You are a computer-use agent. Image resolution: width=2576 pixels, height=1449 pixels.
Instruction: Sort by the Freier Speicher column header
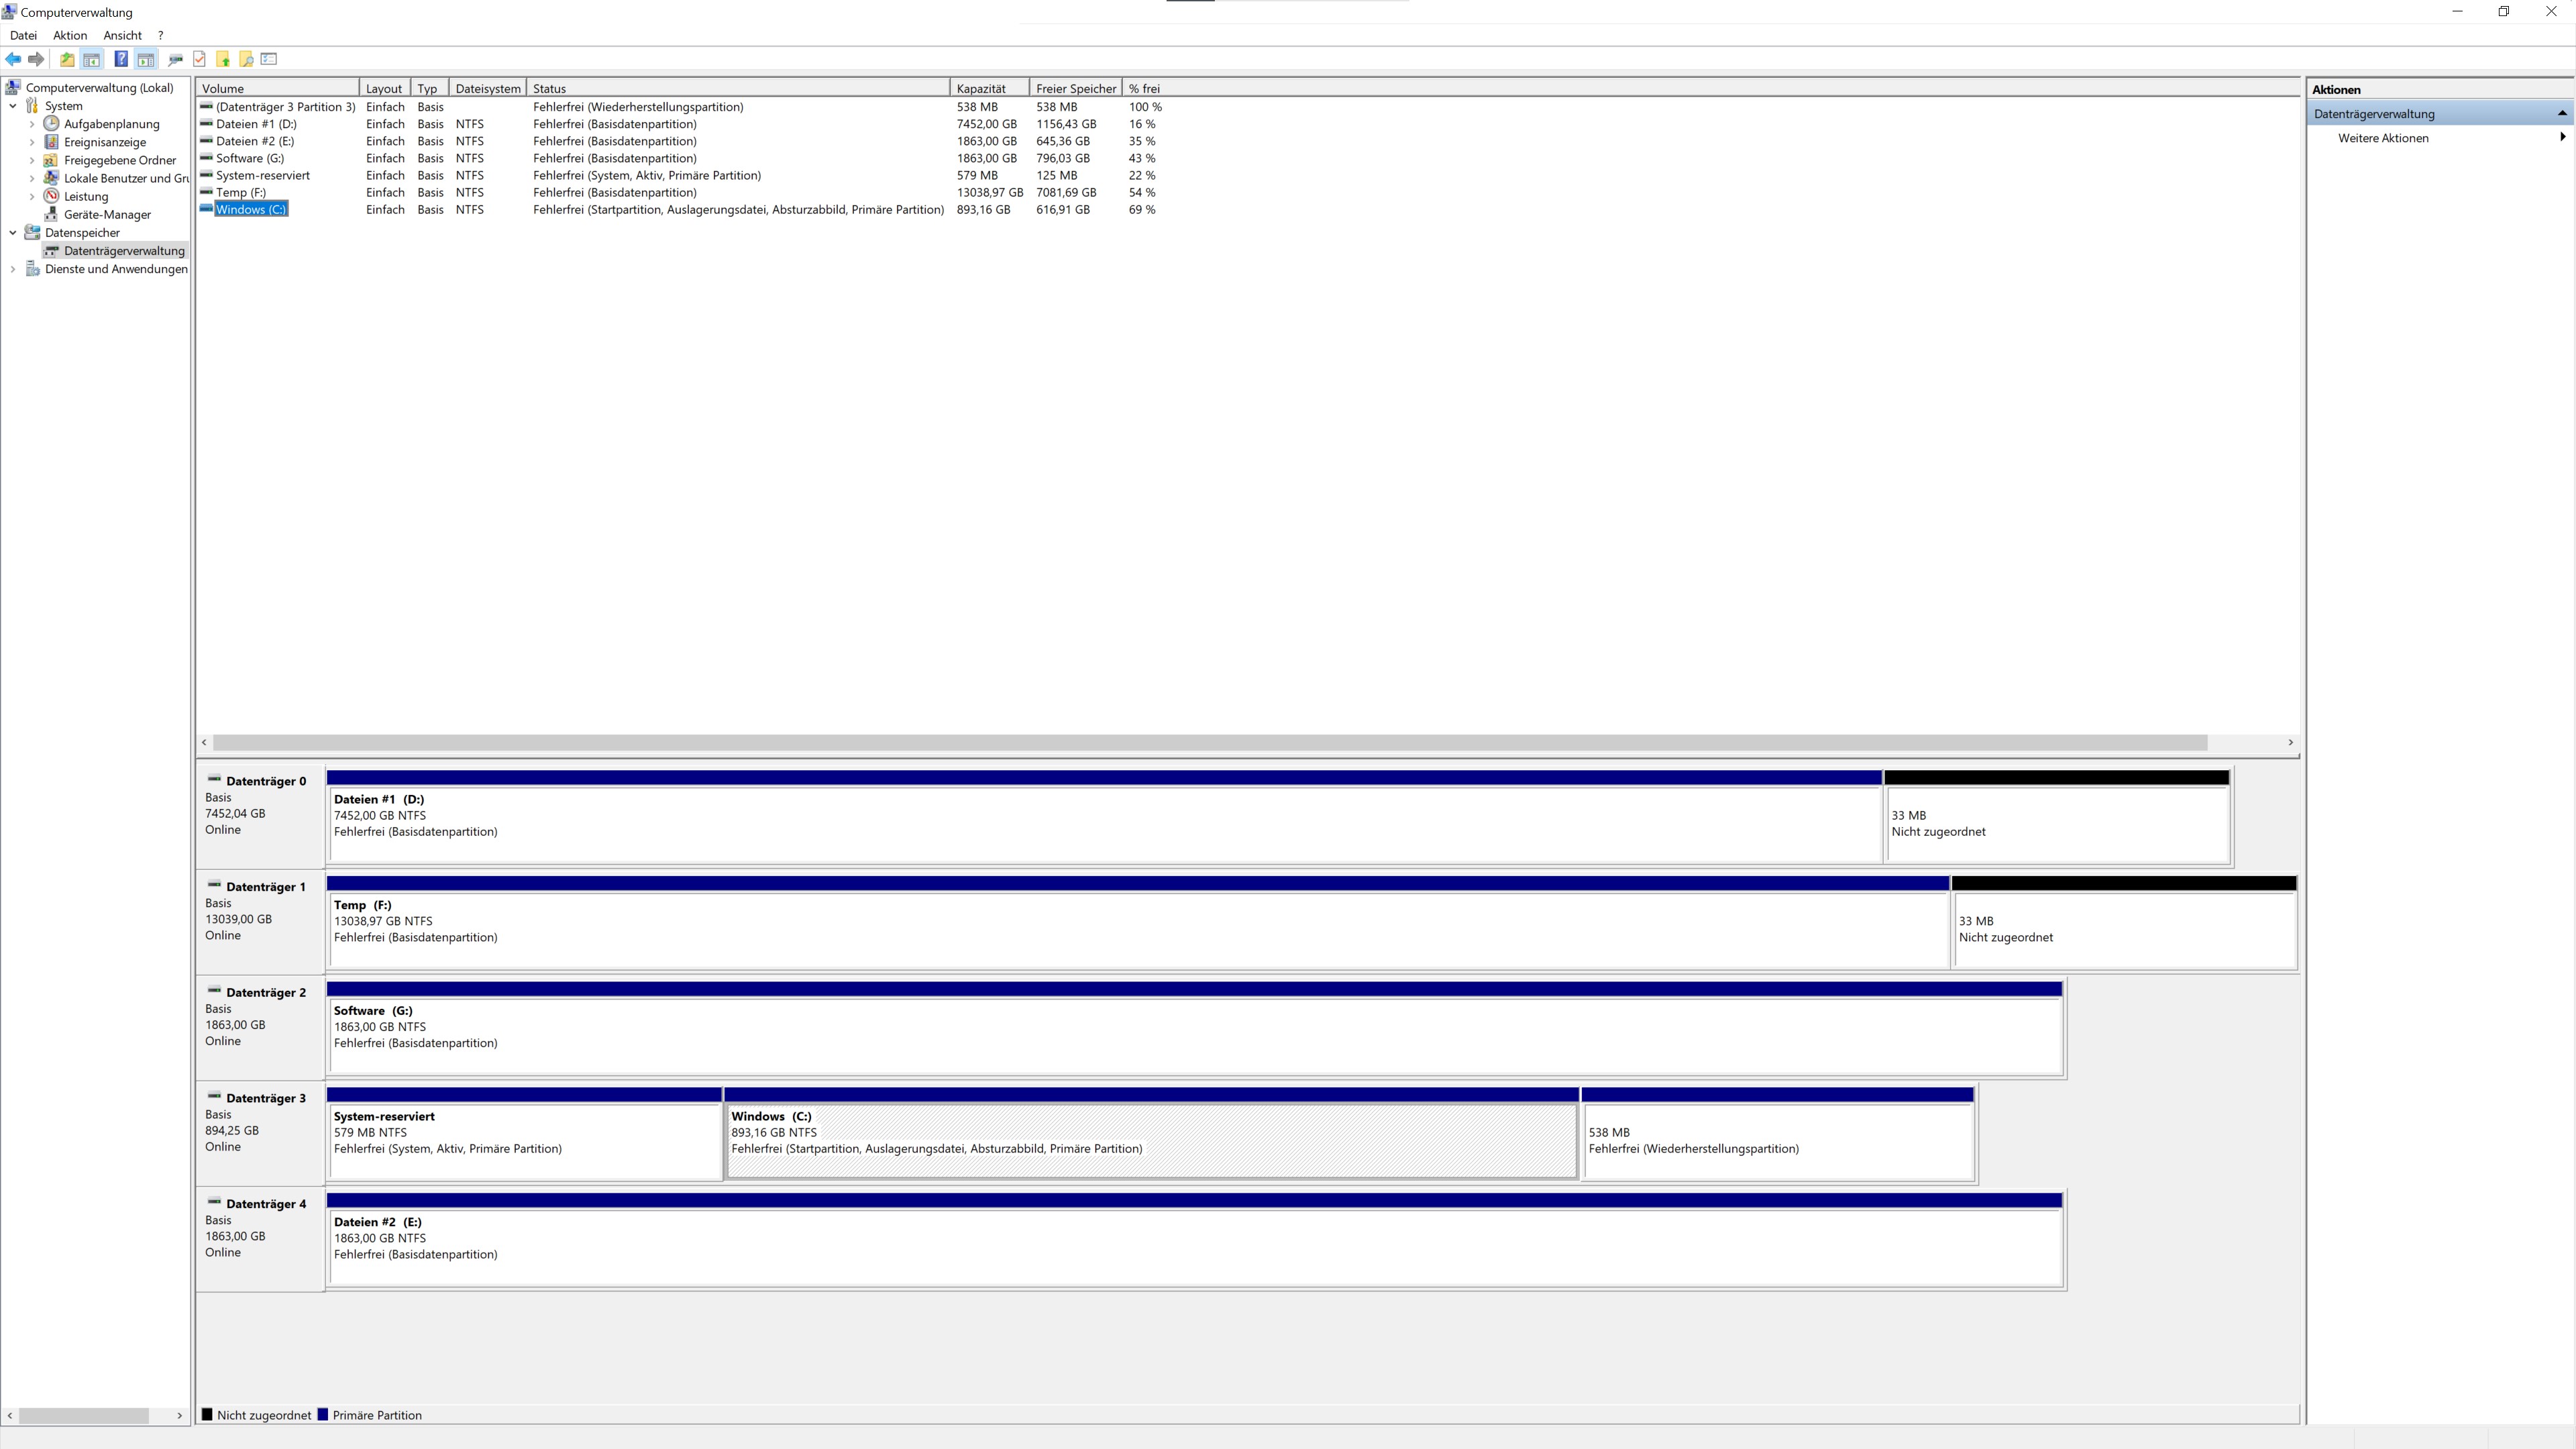tap(1075, 88)
